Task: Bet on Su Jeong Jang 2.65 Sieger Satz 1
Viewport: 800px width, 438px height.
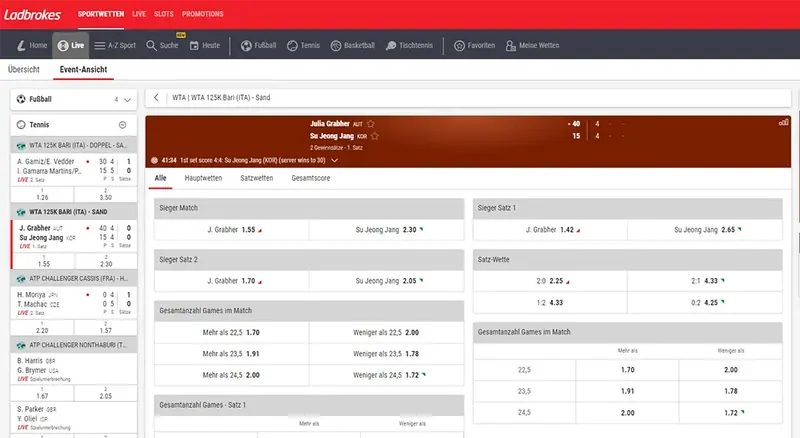Action: click(705, 230)
